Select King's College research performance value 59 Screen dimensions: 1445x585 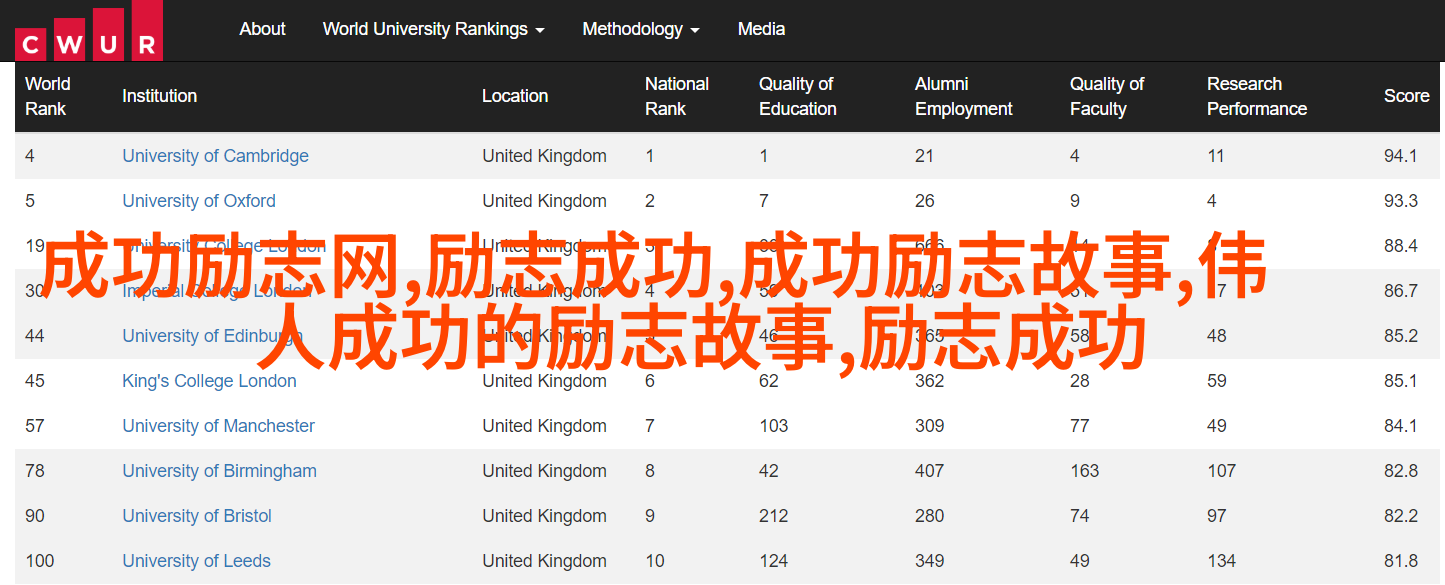[1216, 381]
